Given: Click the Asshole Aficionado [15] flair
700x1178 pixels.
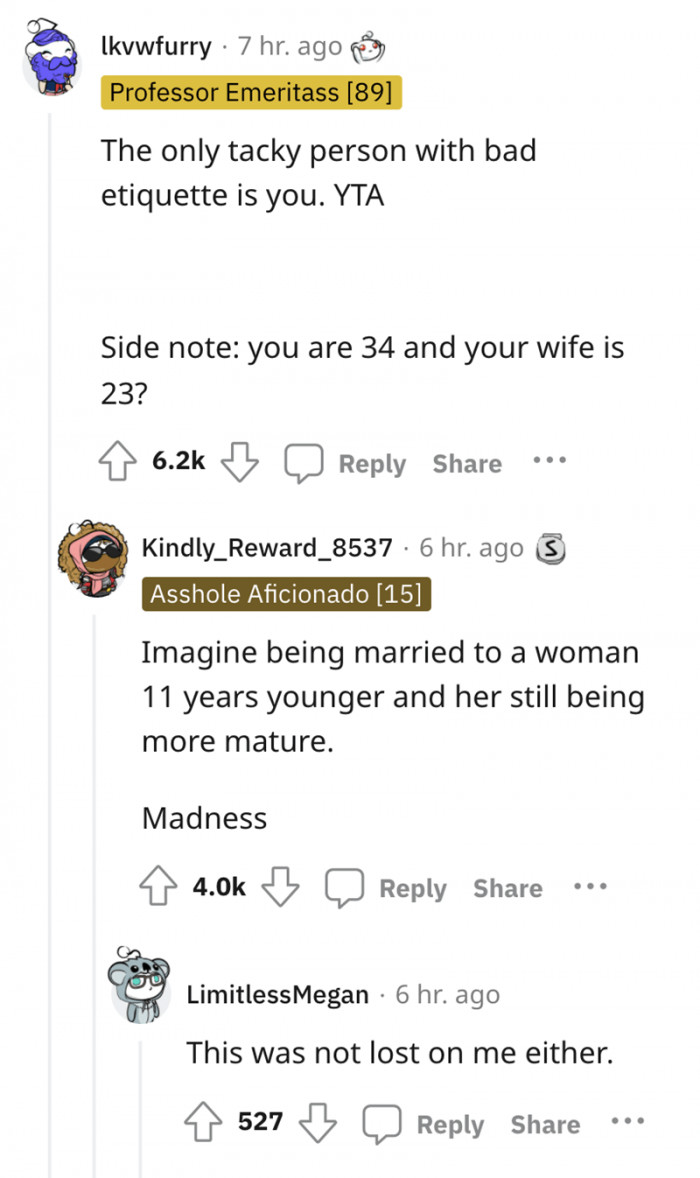Looking at the screenshot, I should coord(285,593).
